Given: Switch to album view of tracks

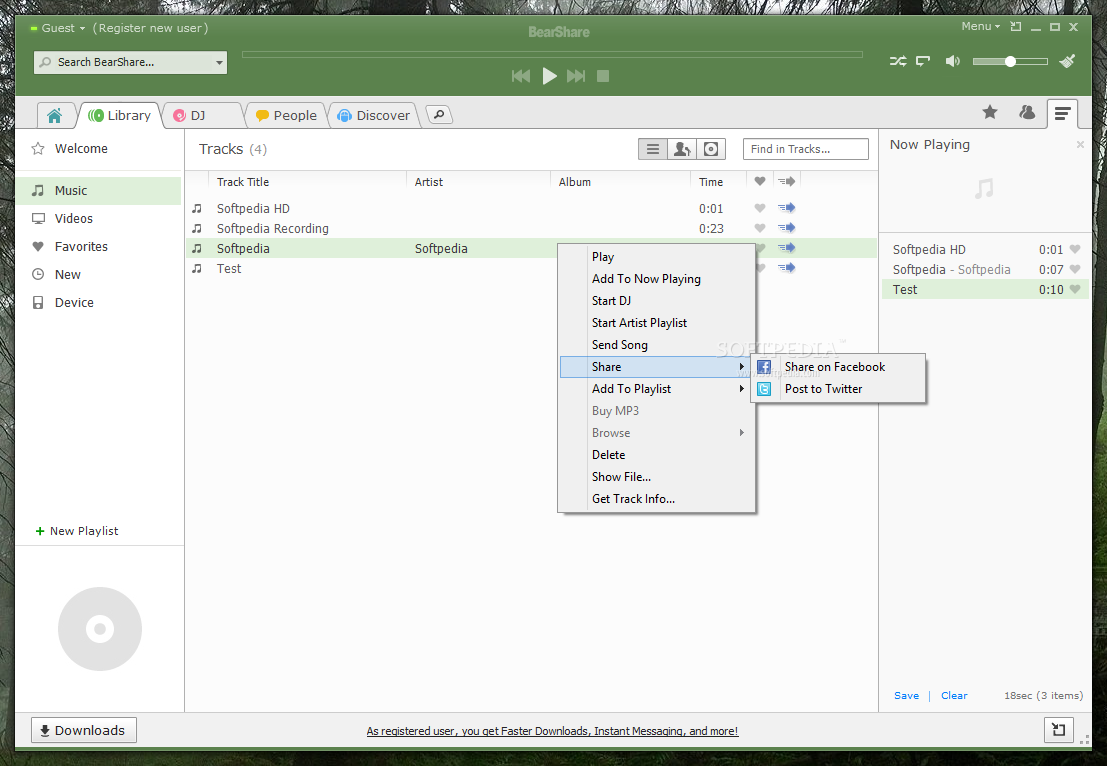Looking at the screenshot, I should tap(711, 149).
